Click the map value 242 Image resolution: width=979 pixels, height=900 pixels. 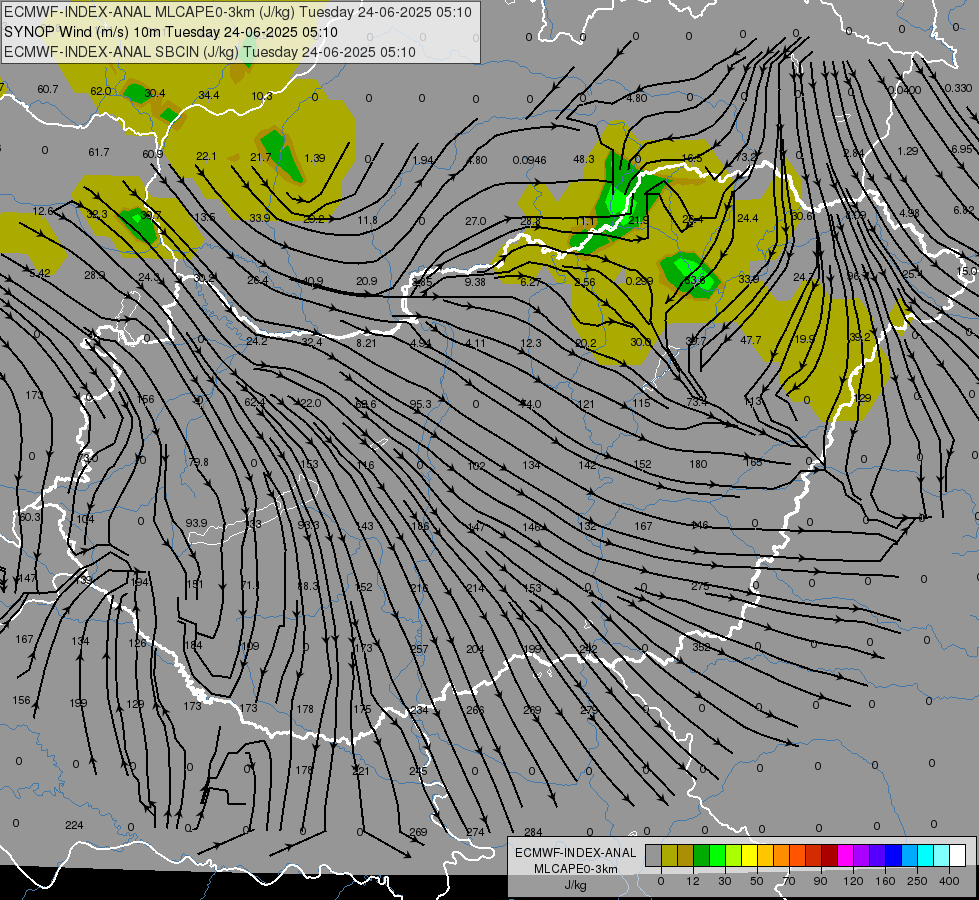588,650
